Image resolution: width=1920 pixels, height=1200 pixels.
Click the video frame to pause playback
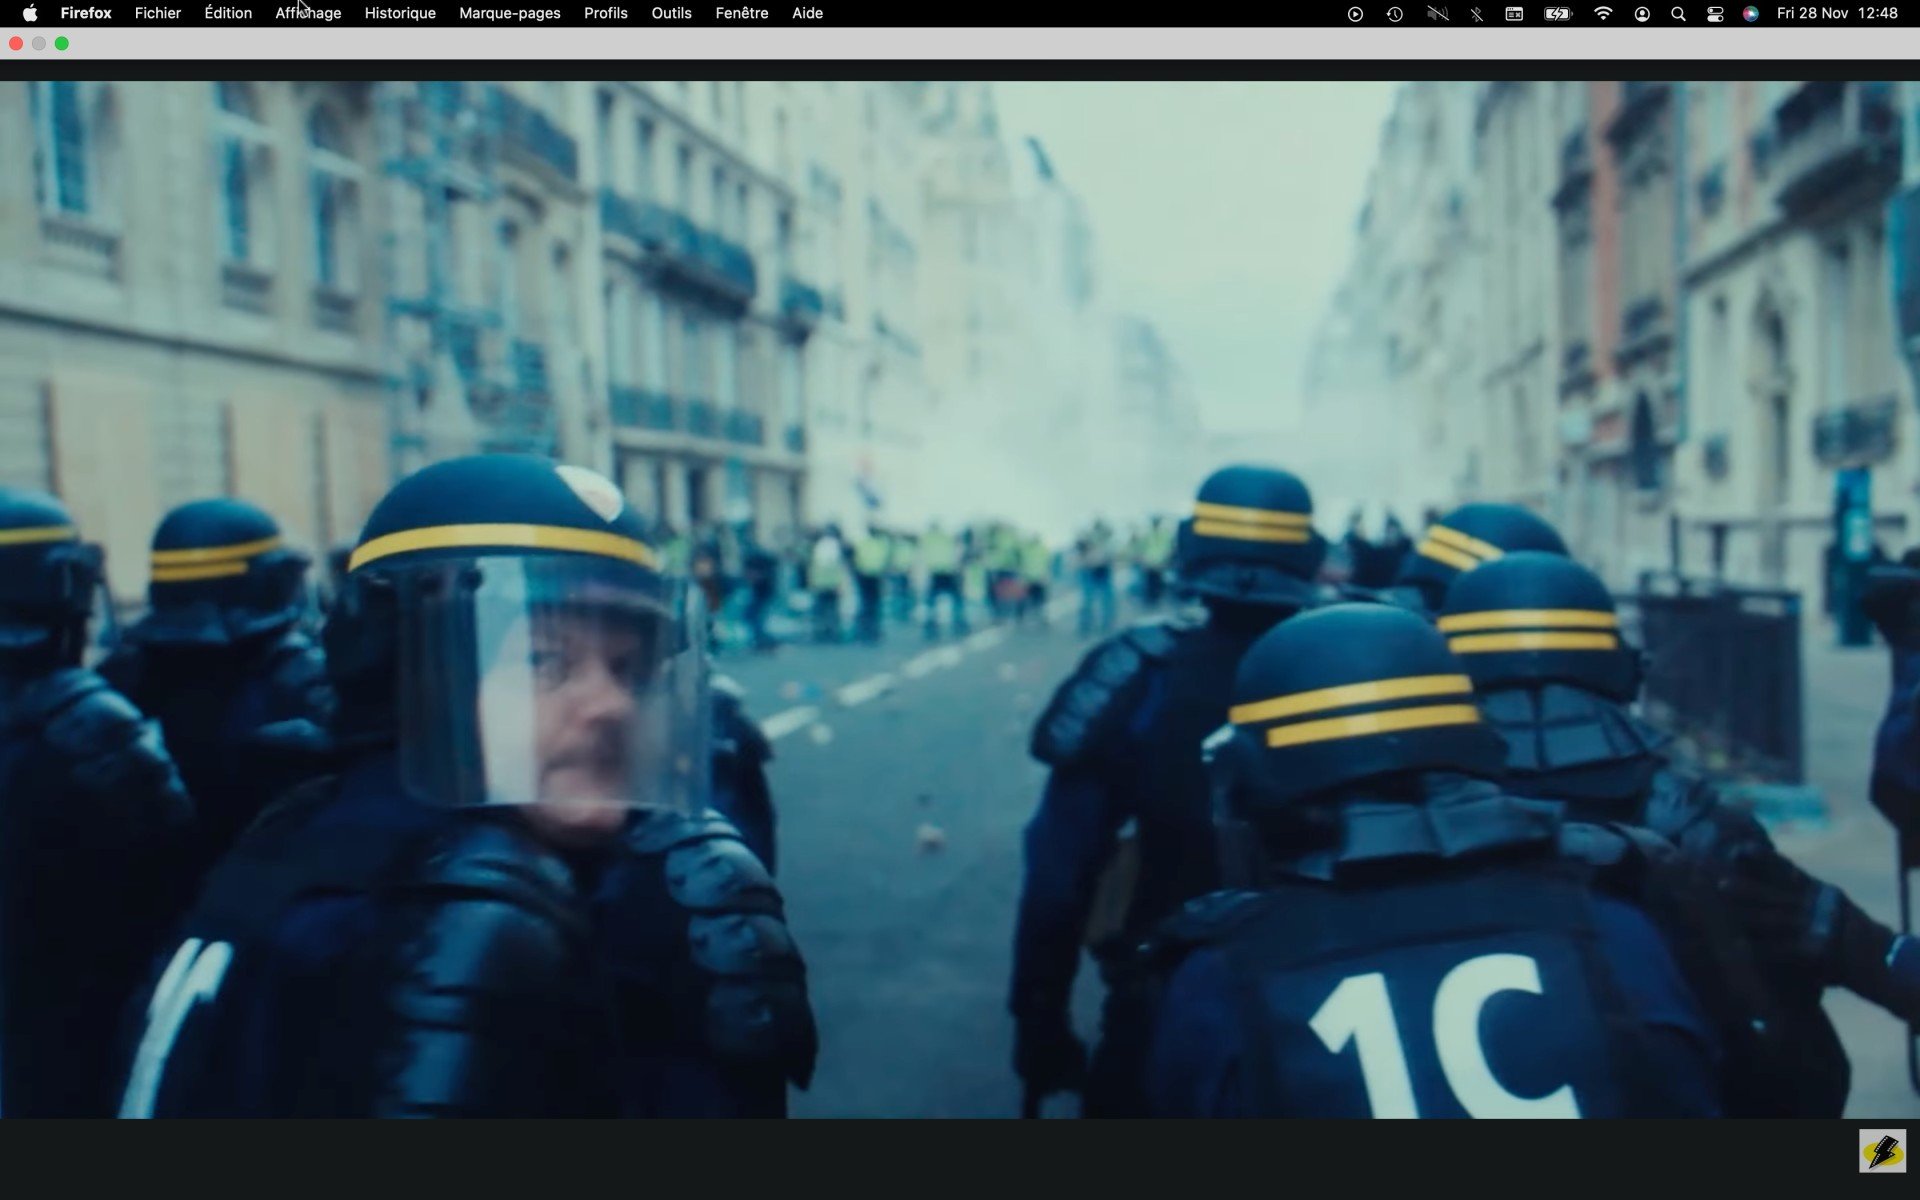click(960, 600)
